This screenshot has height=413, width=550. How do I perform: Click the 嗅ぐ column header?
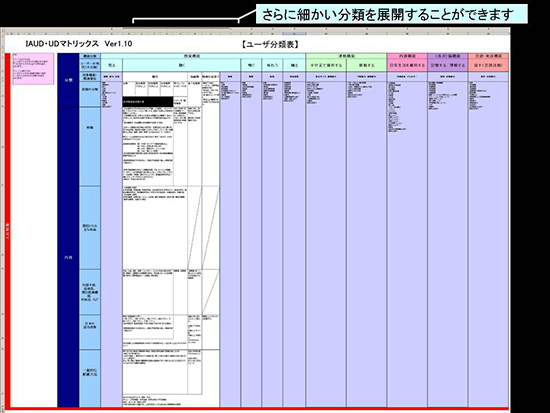pyautogui.click(x=251, y=65)
